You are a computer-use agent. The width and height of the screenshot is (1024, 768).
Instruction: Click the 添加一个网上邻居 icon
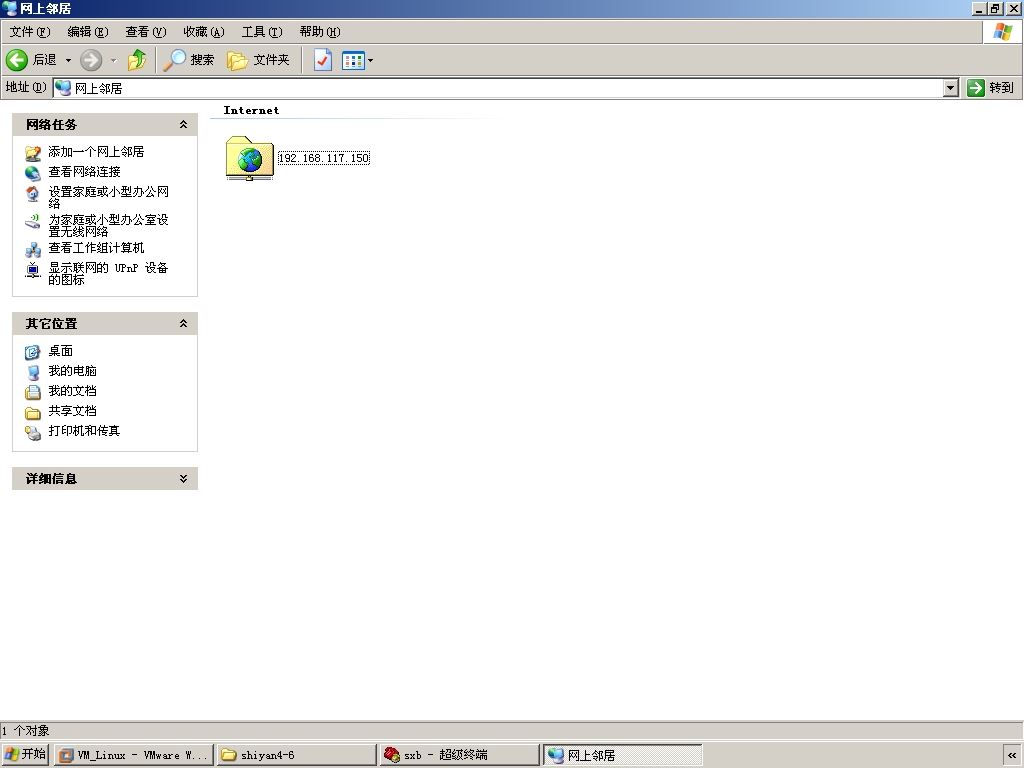(33, 153)
